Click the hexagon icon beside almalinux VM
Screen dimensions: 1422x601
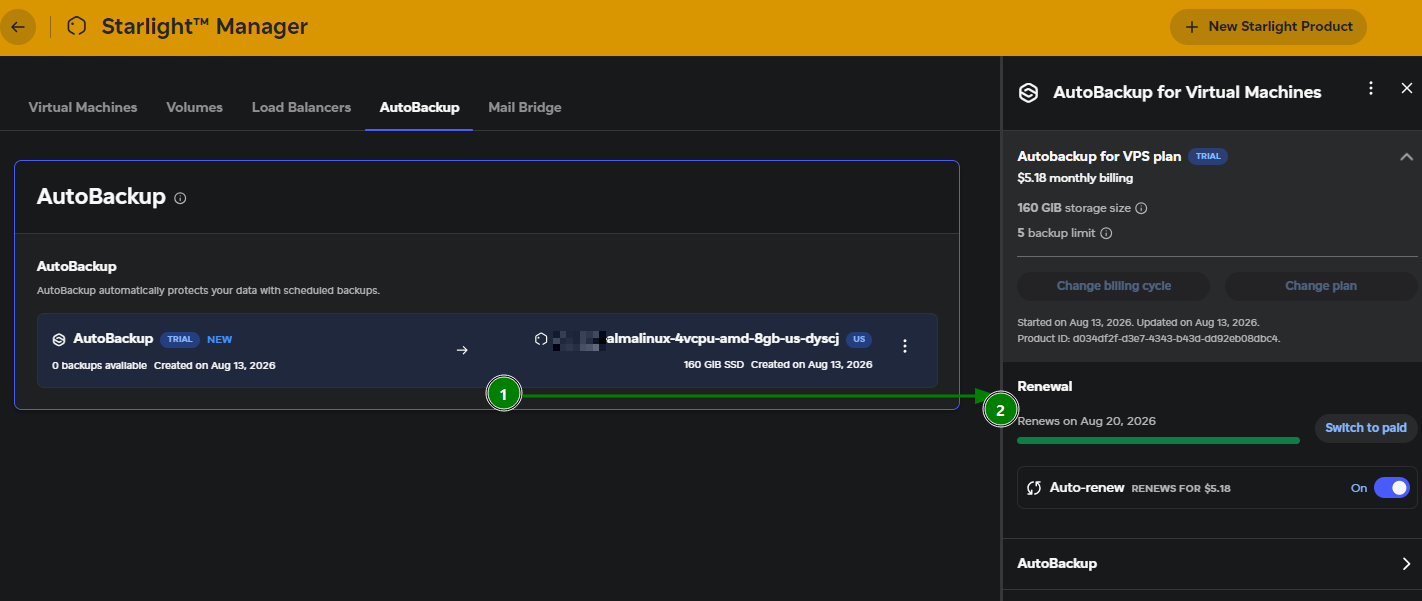(541, 339)
